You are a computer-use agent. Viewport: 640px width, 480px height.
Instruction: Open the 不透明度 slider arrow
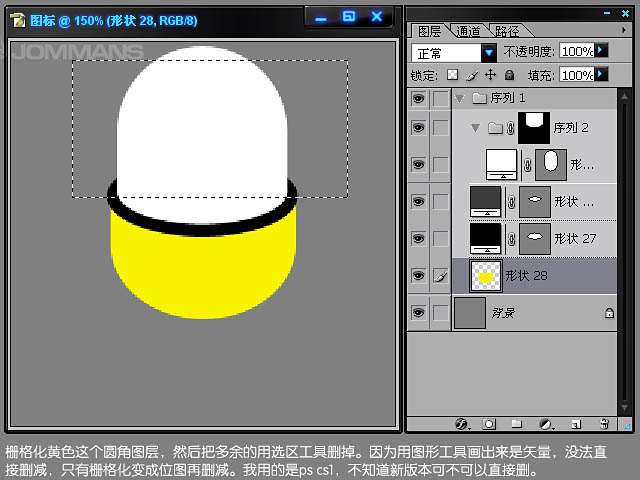pyautogui.click(x=601, y=50)
